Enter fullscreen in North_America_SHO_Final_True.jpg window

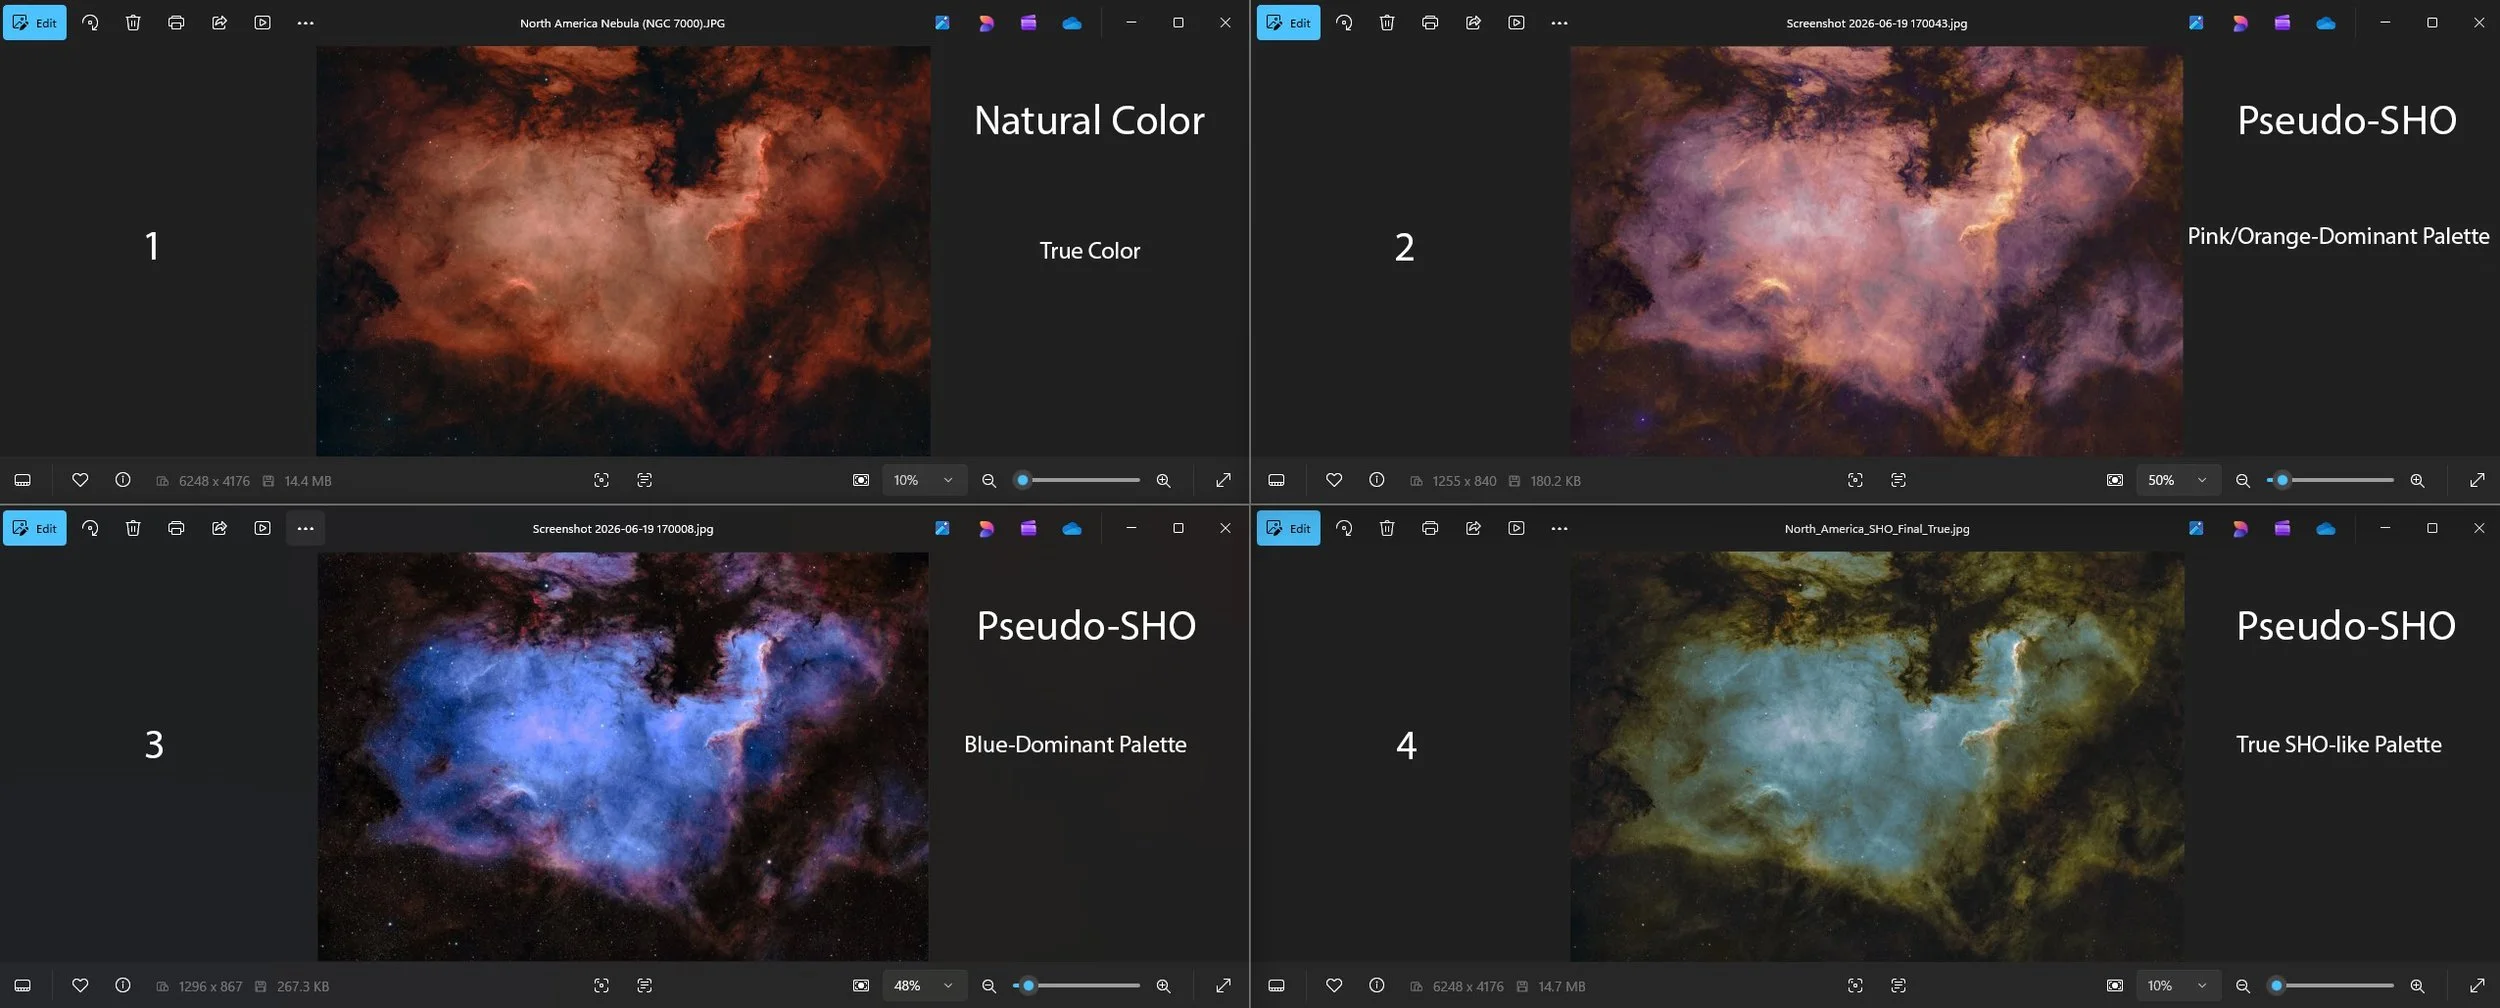tap(2477, 985)
